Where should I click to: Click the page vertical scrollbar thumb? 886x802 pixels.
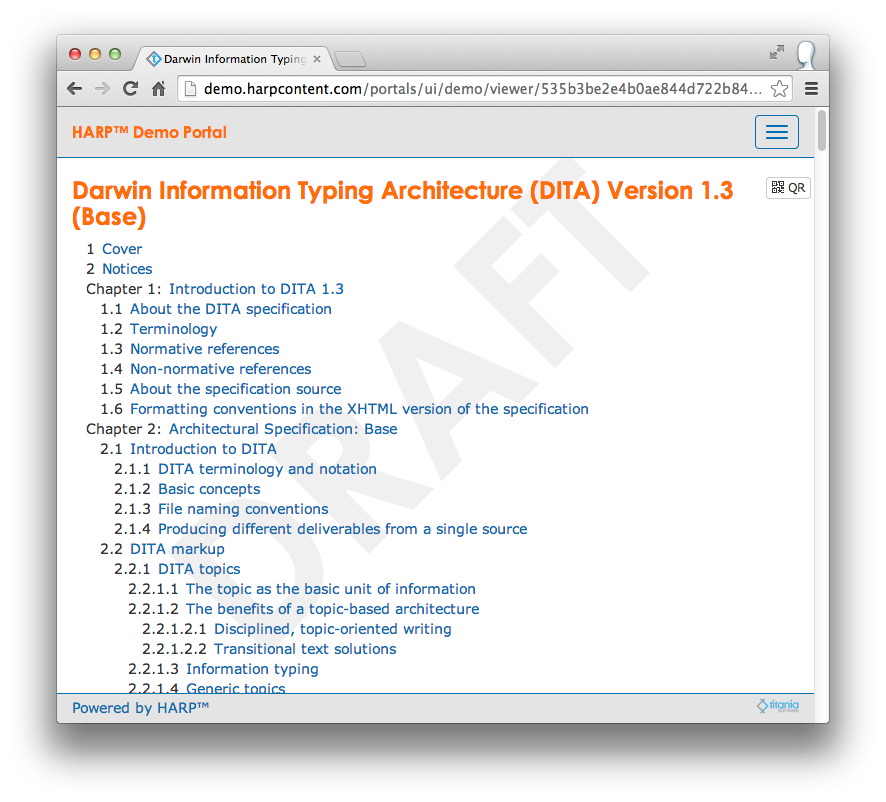(822, 131)
